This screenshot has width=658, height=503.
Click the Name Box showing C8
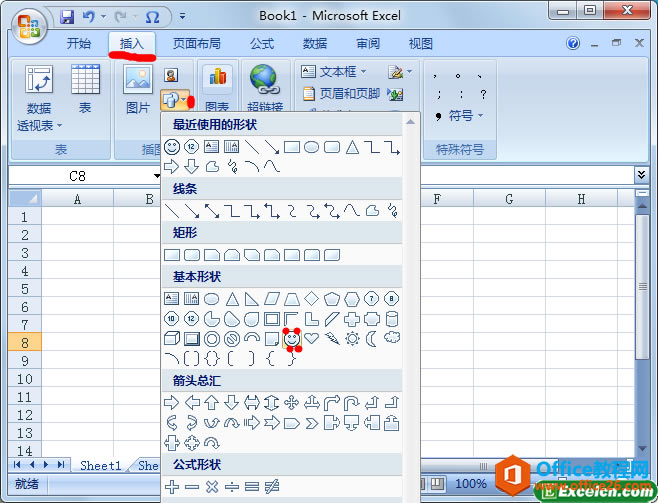tap(84, 176)
